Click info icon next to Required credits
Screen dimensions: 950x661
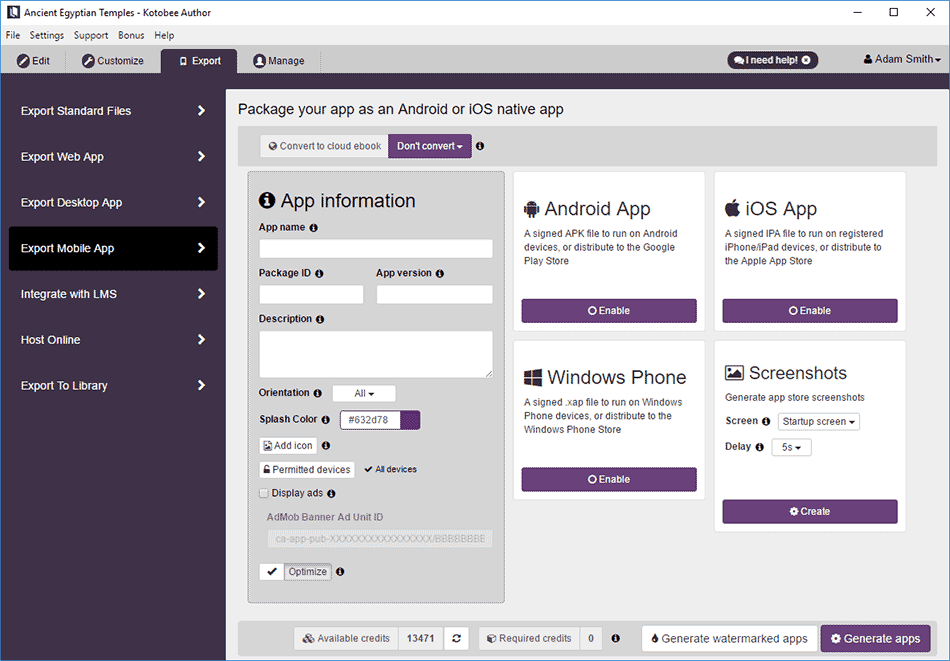tap(615, 638)
